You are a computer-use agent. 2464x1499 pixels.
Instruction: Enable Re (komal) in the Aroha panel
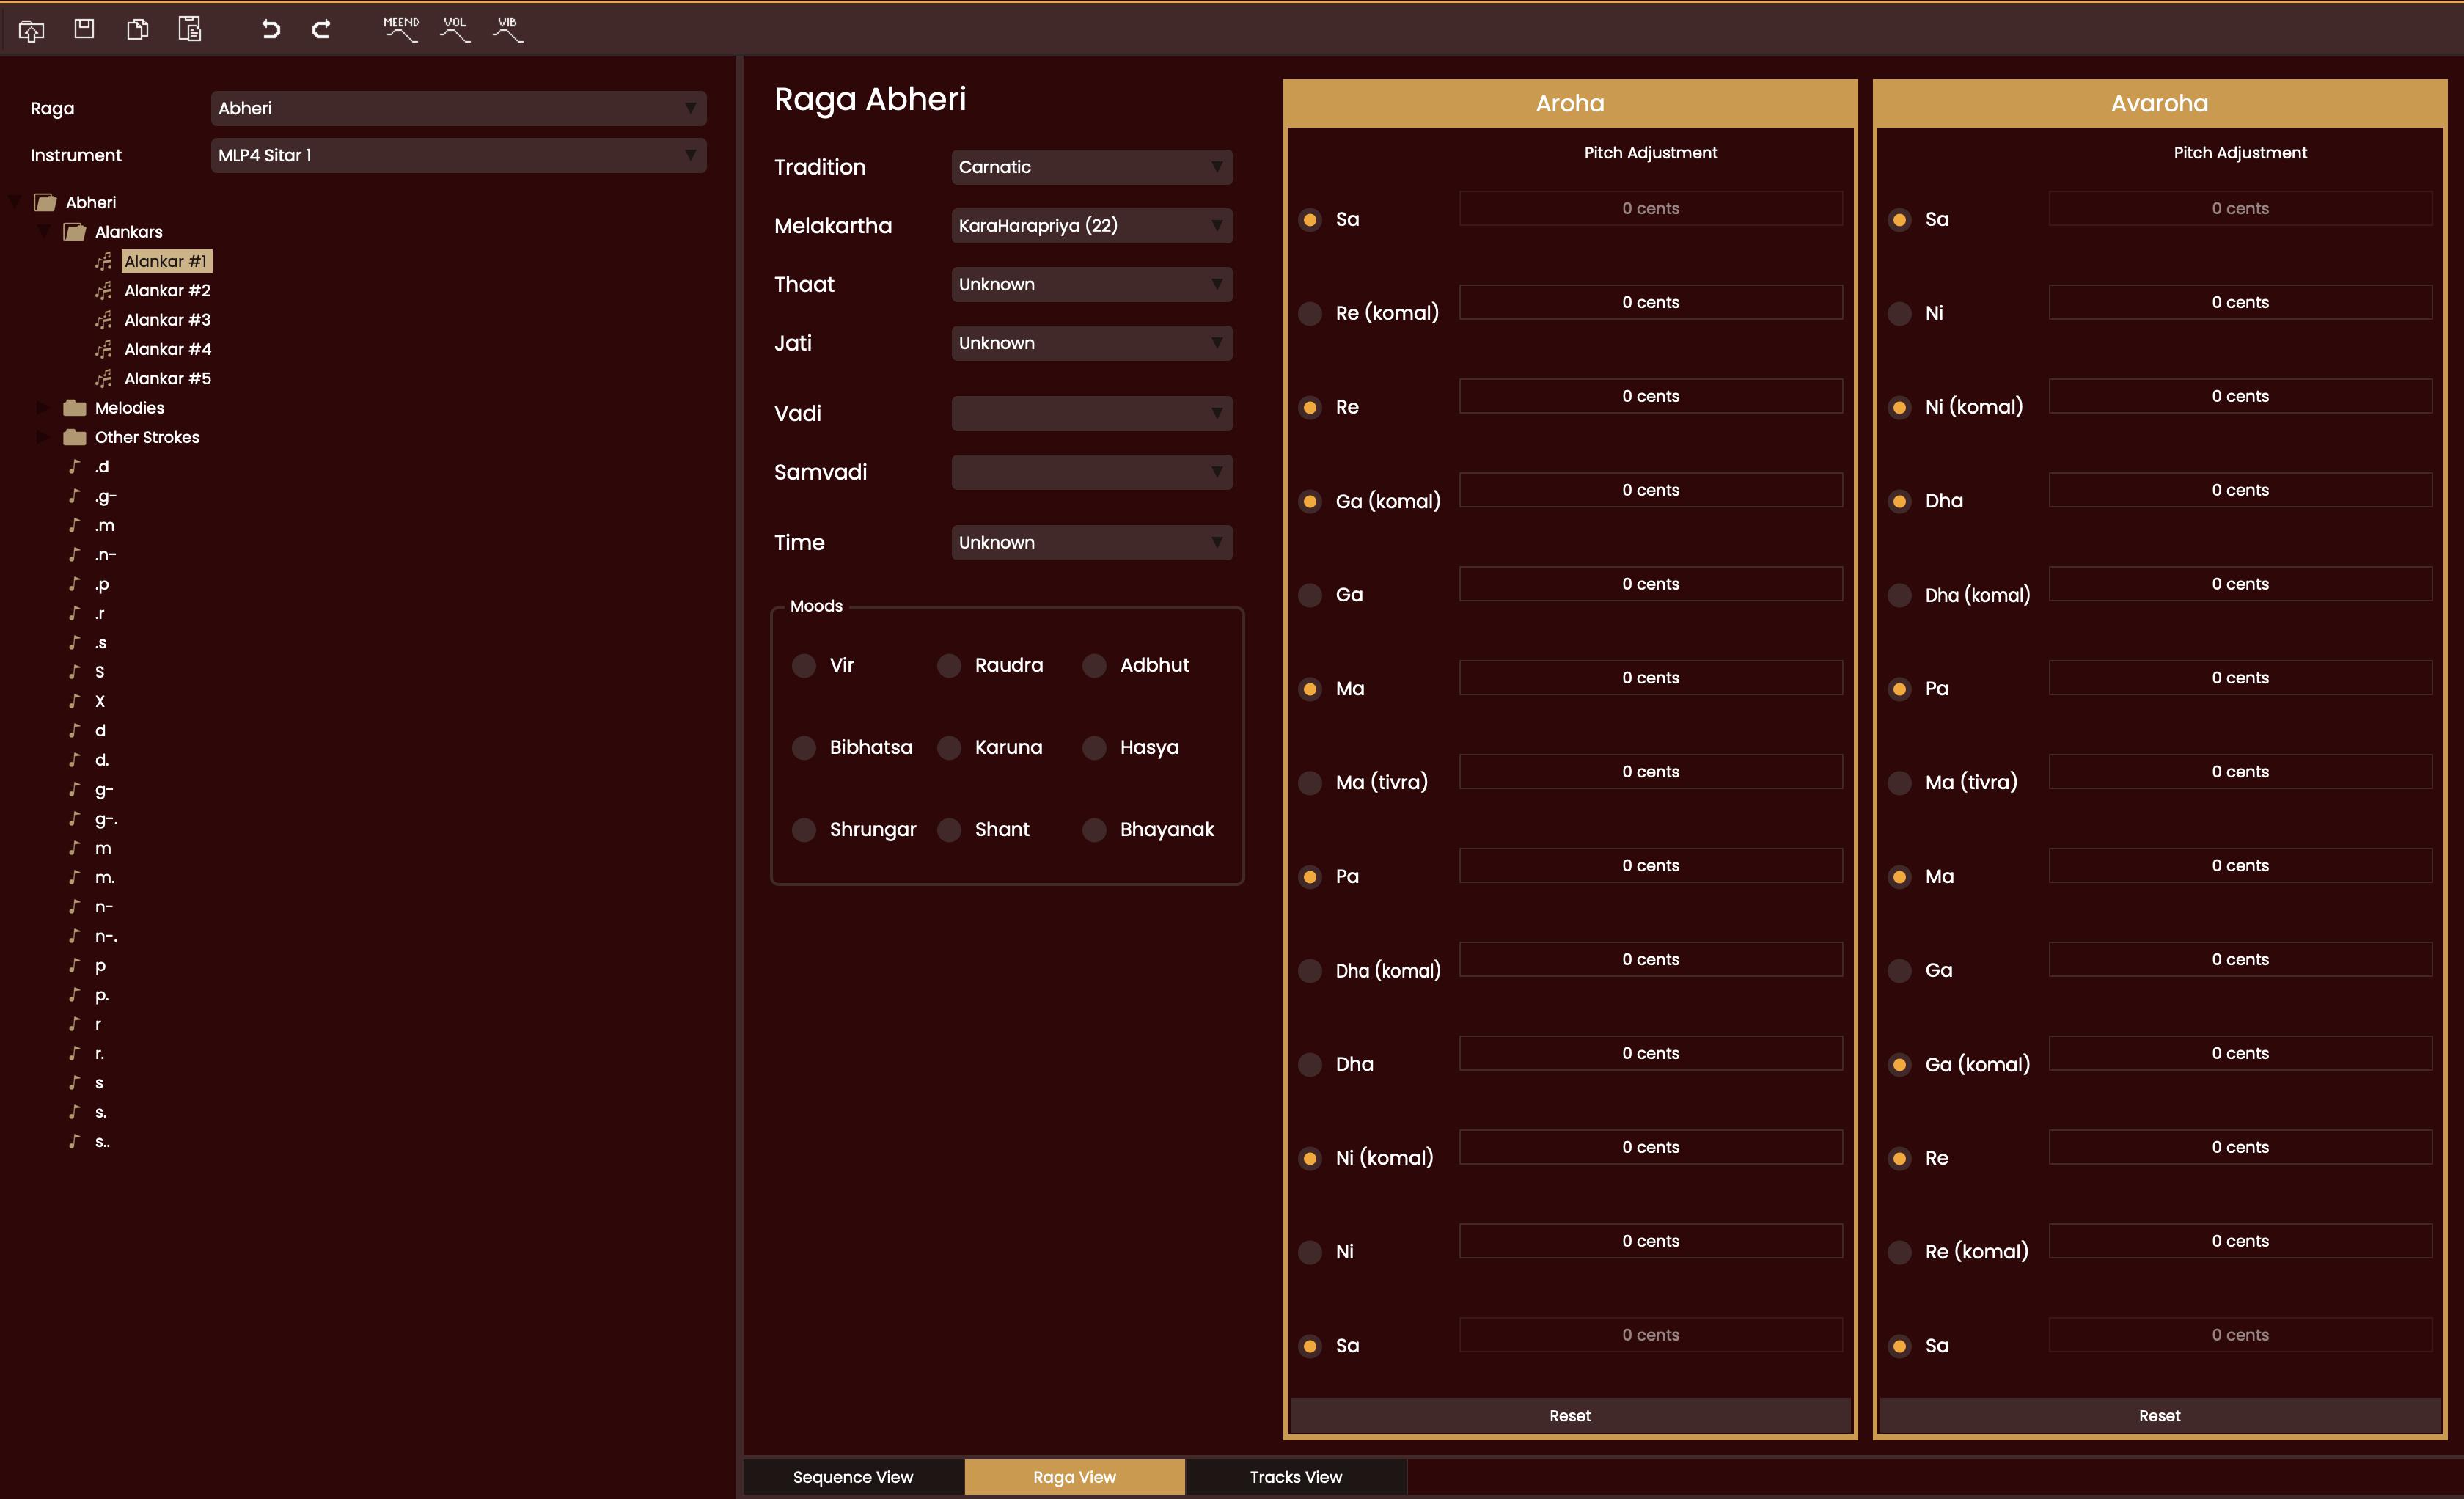1310,313
